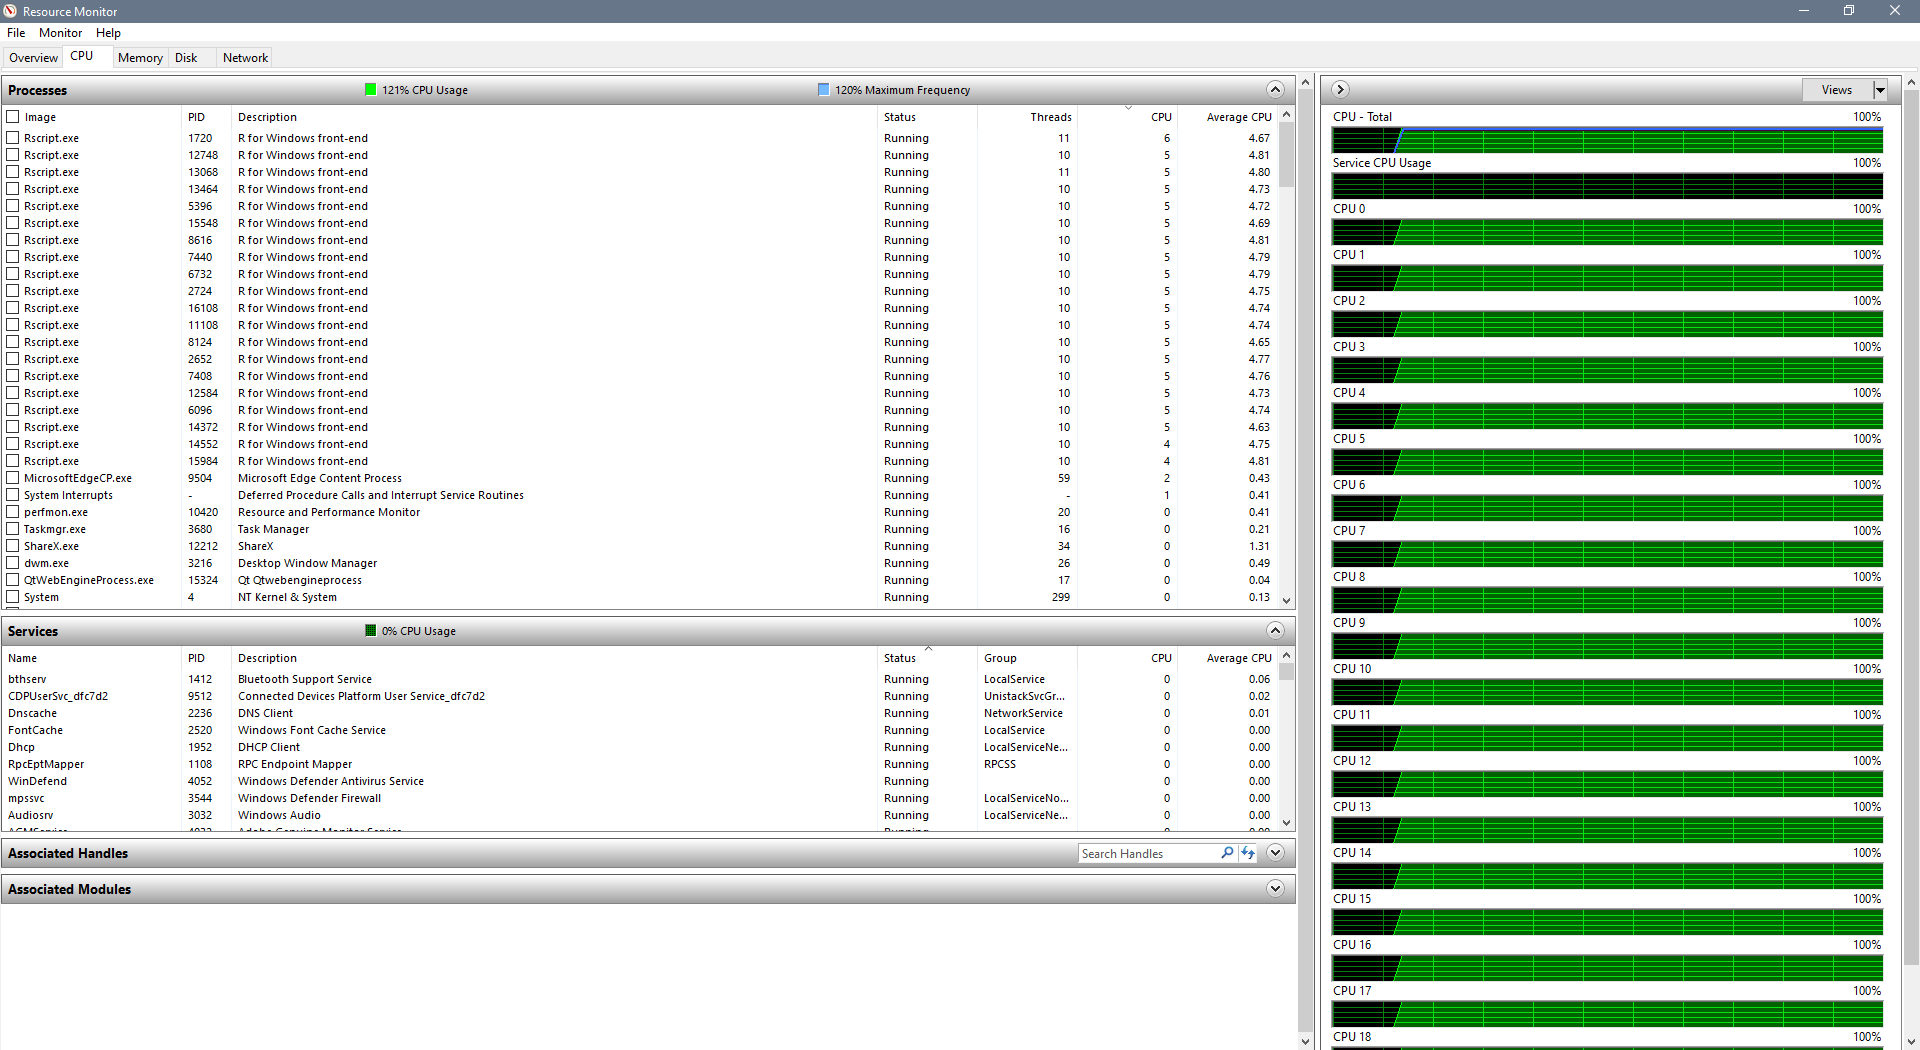Viewport: 1920px width, 1050px height.
Task: Open the Monitor menu
Action: [x=60, y=33]
